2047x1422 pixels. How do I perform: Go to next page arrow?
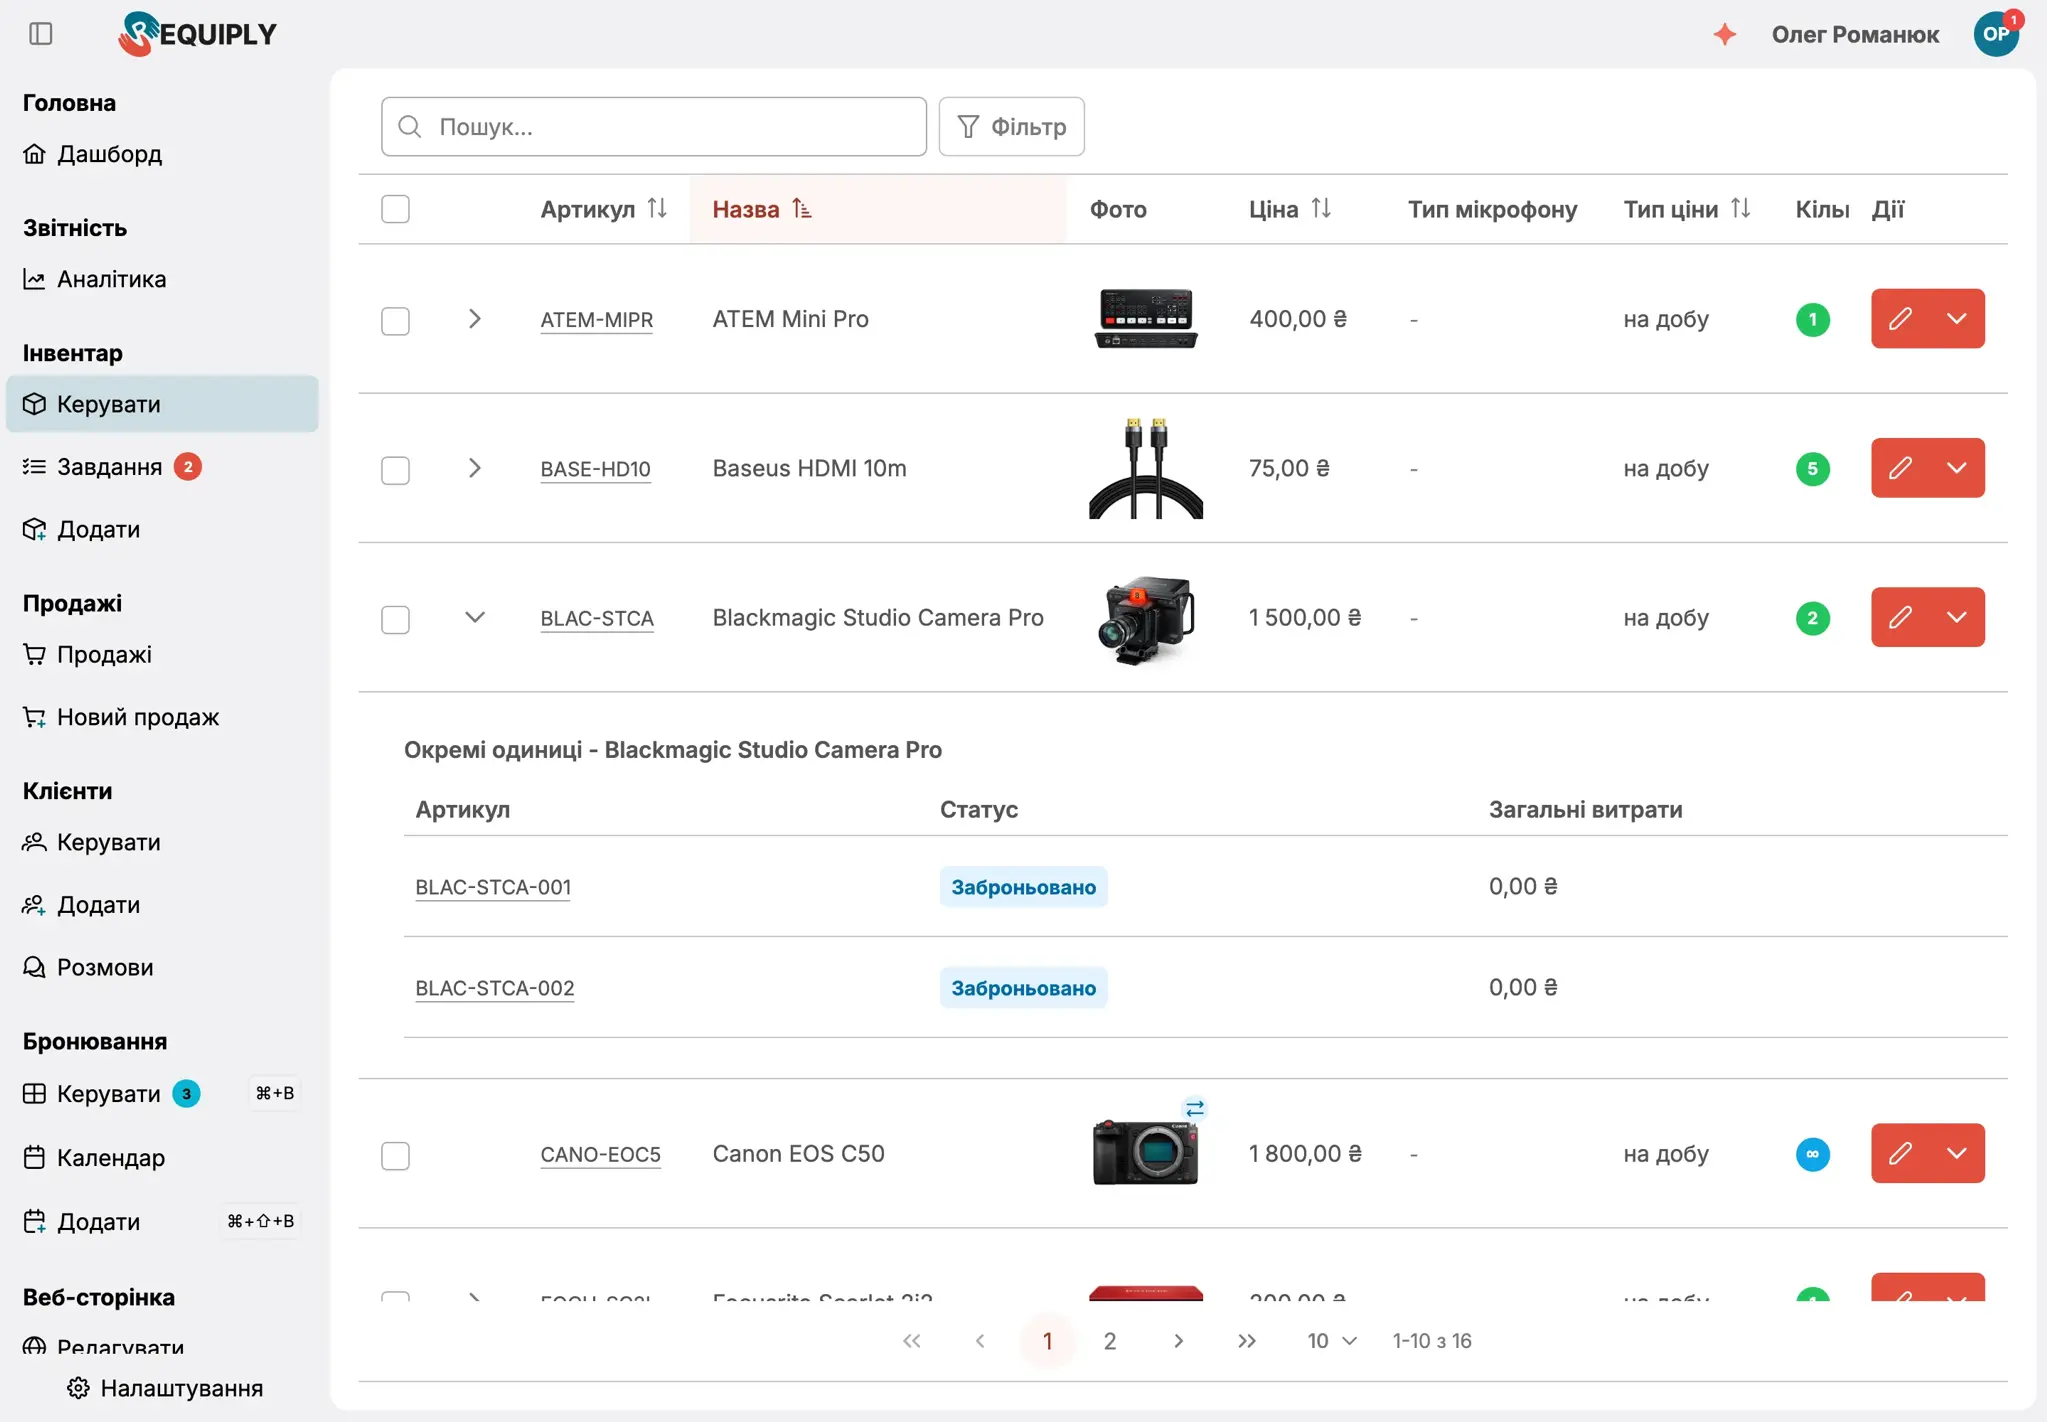[x=1179, y=1341]
